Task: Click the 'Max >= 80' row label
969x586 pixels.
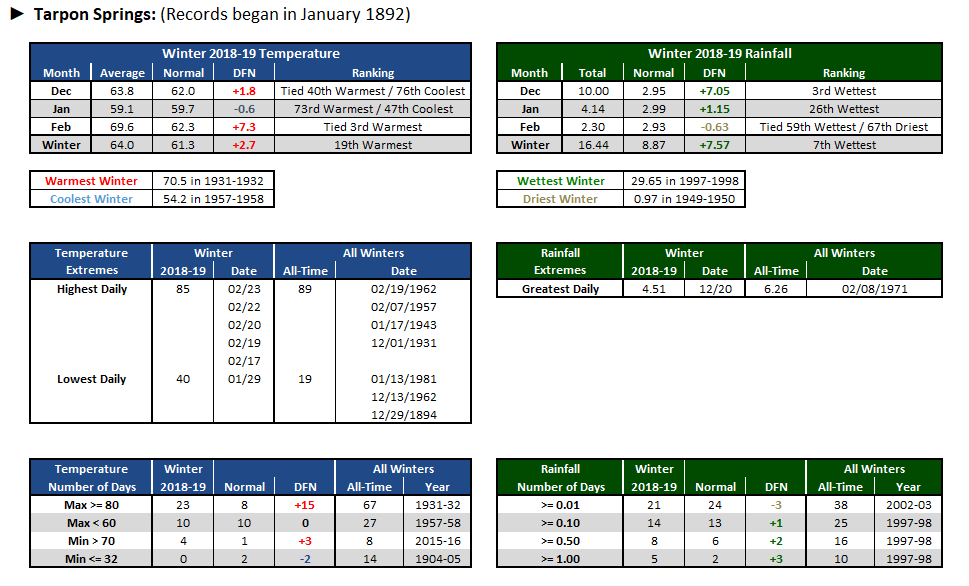Action: [x=91, y=505]
